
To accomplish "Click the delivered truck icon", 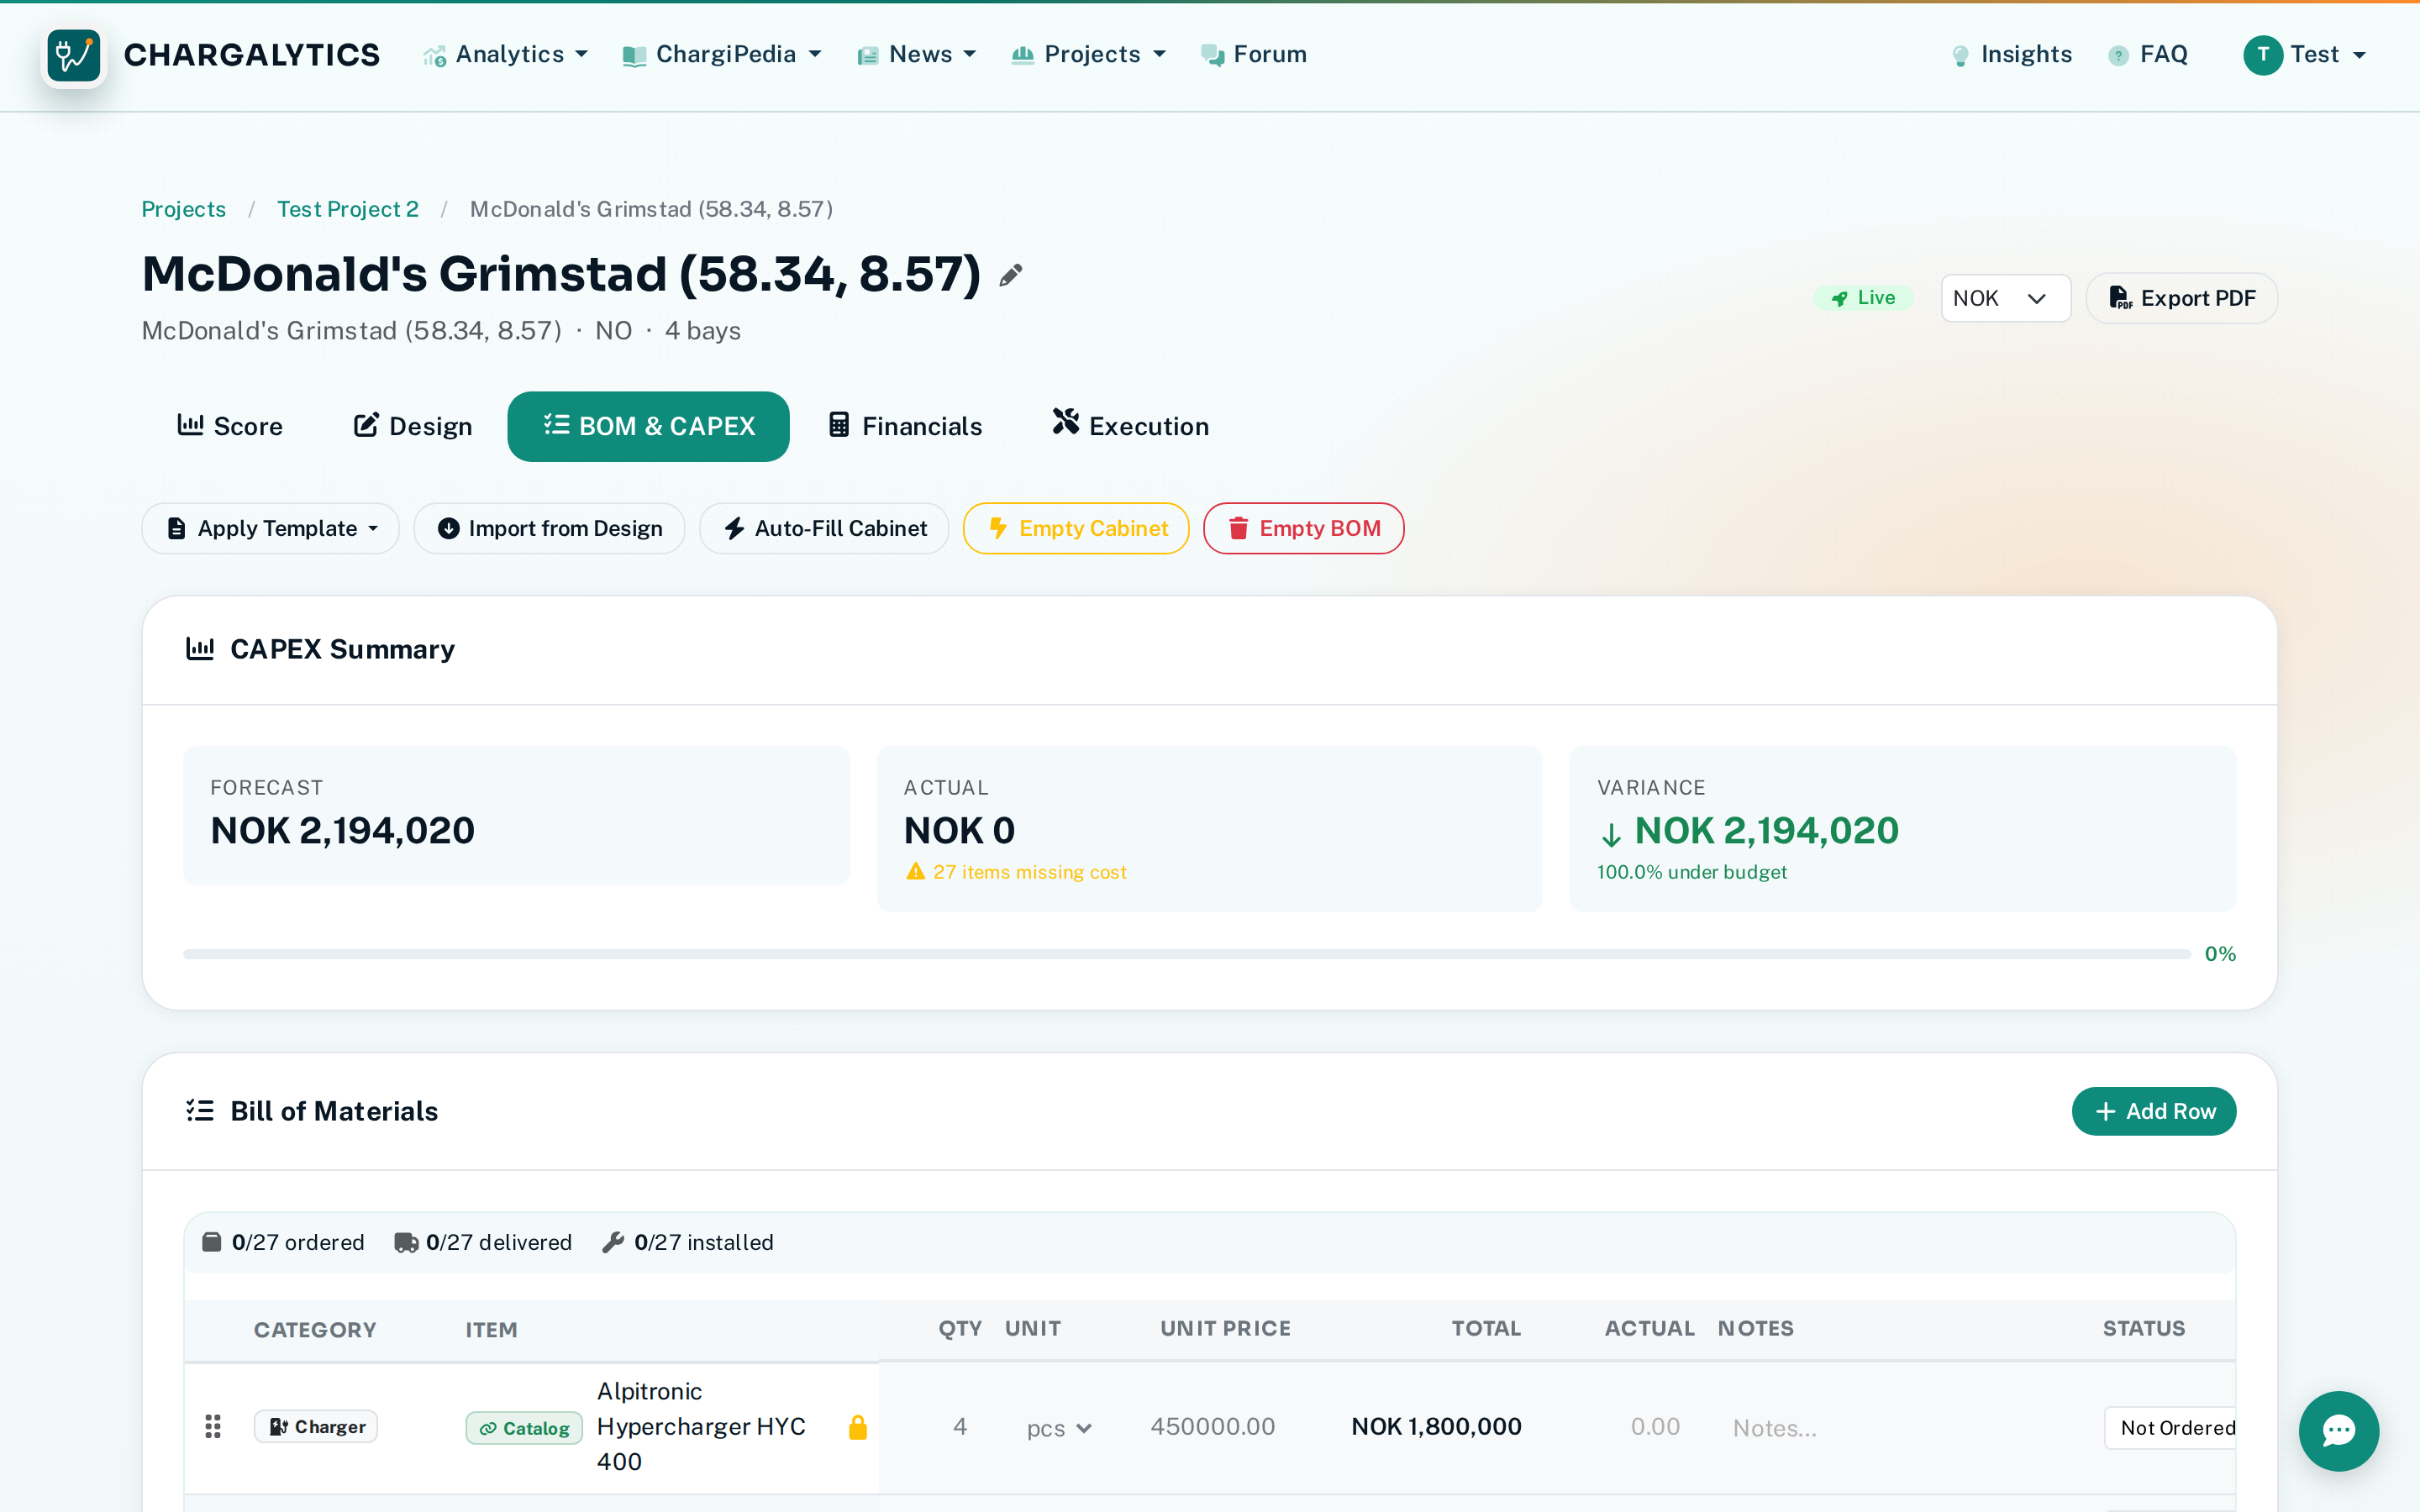I will tap(406, 1242).
